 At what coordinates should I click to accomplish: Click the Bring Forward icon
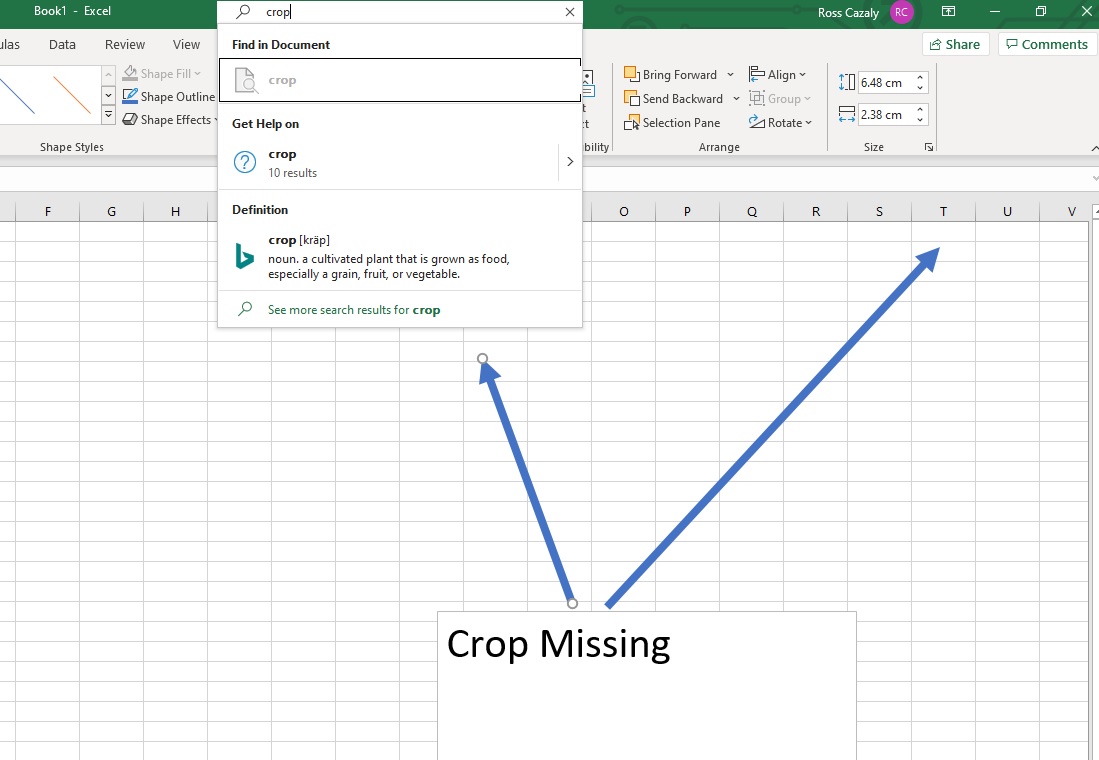632,74
